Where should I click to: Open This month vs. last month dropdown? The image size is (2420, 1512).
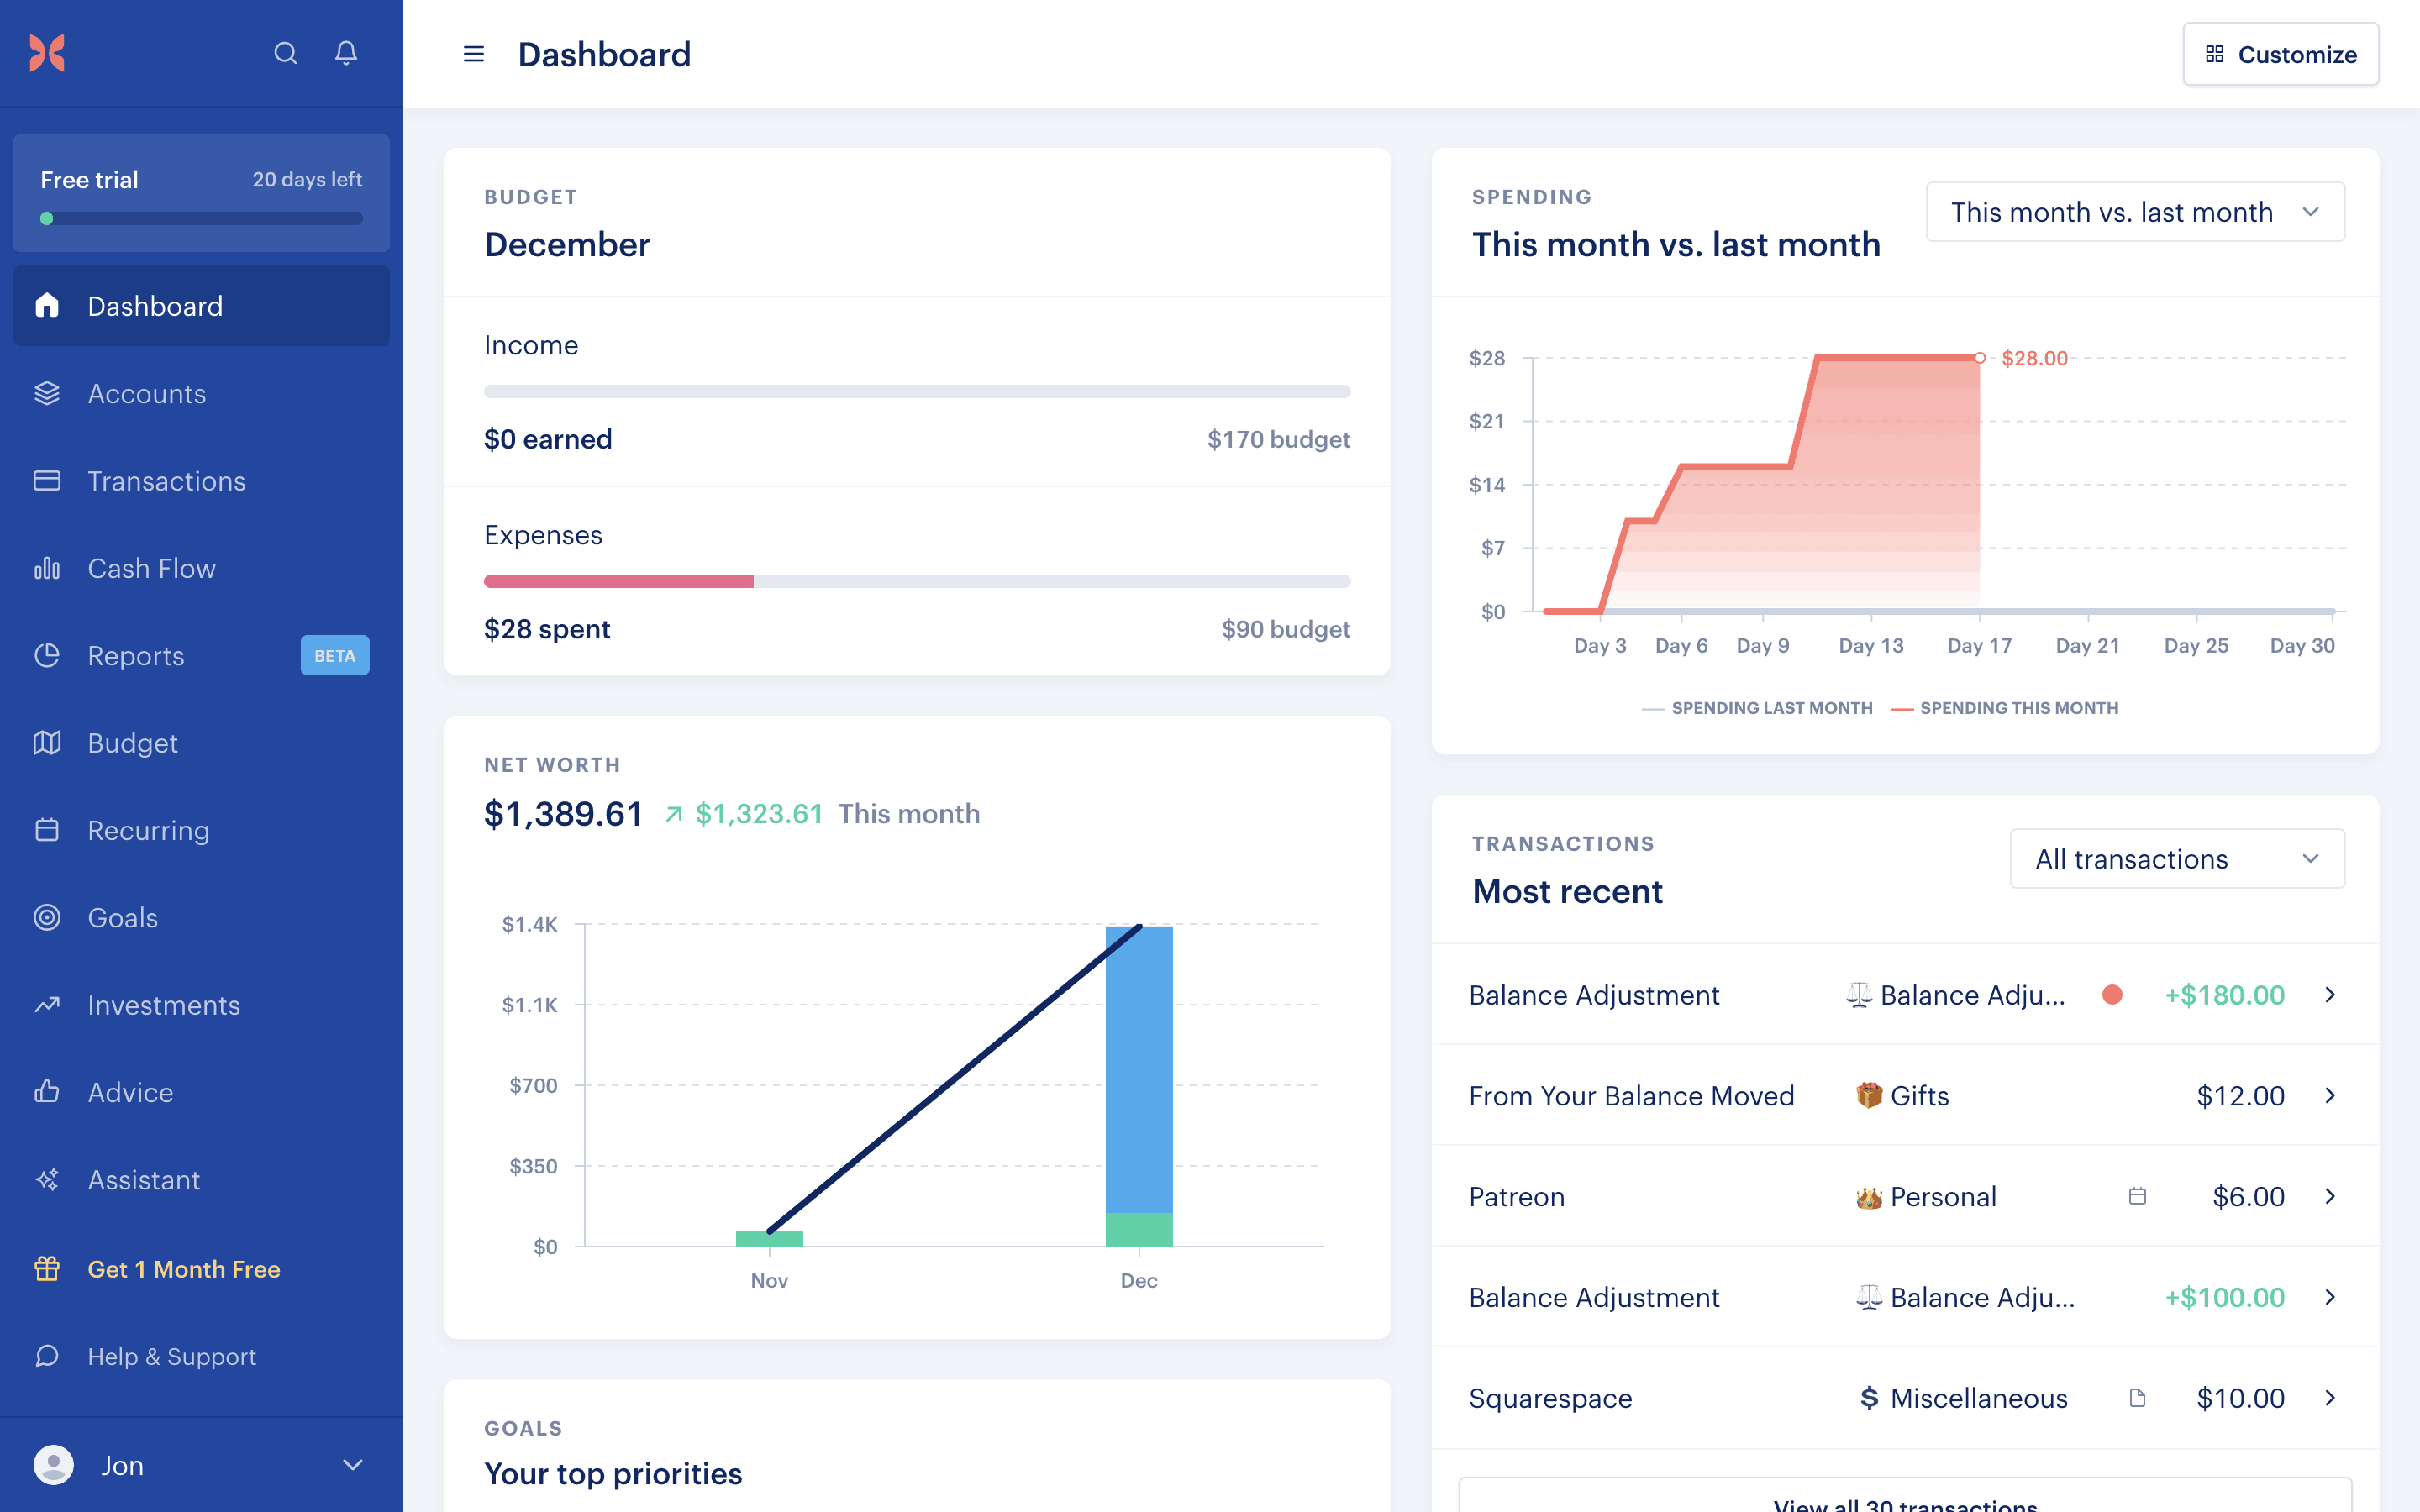[2135, 212]
